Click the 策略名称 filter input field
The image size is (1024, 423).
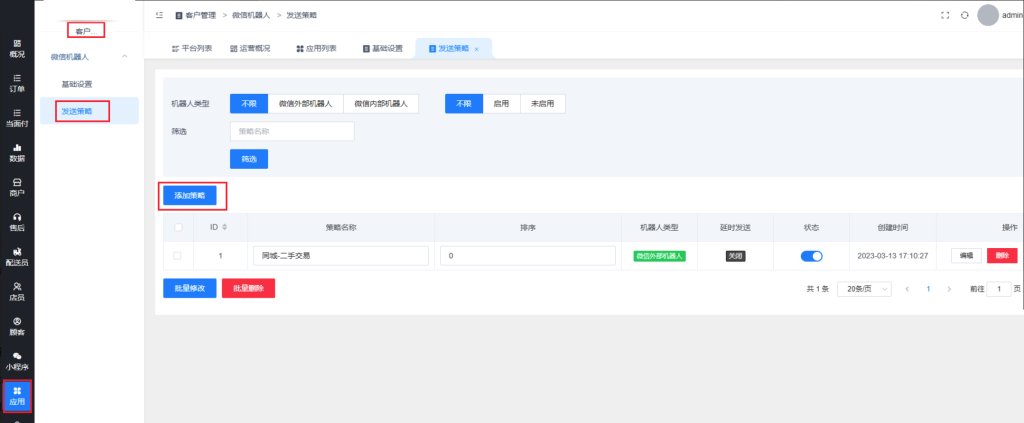click(x=291, y=131)
